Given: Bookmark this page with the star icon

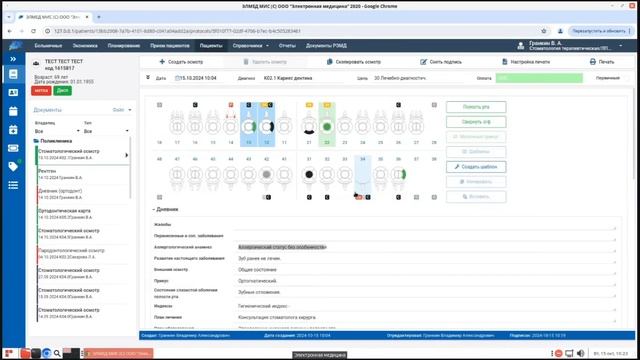Looking at the screenshot, I should coord(544,31).
